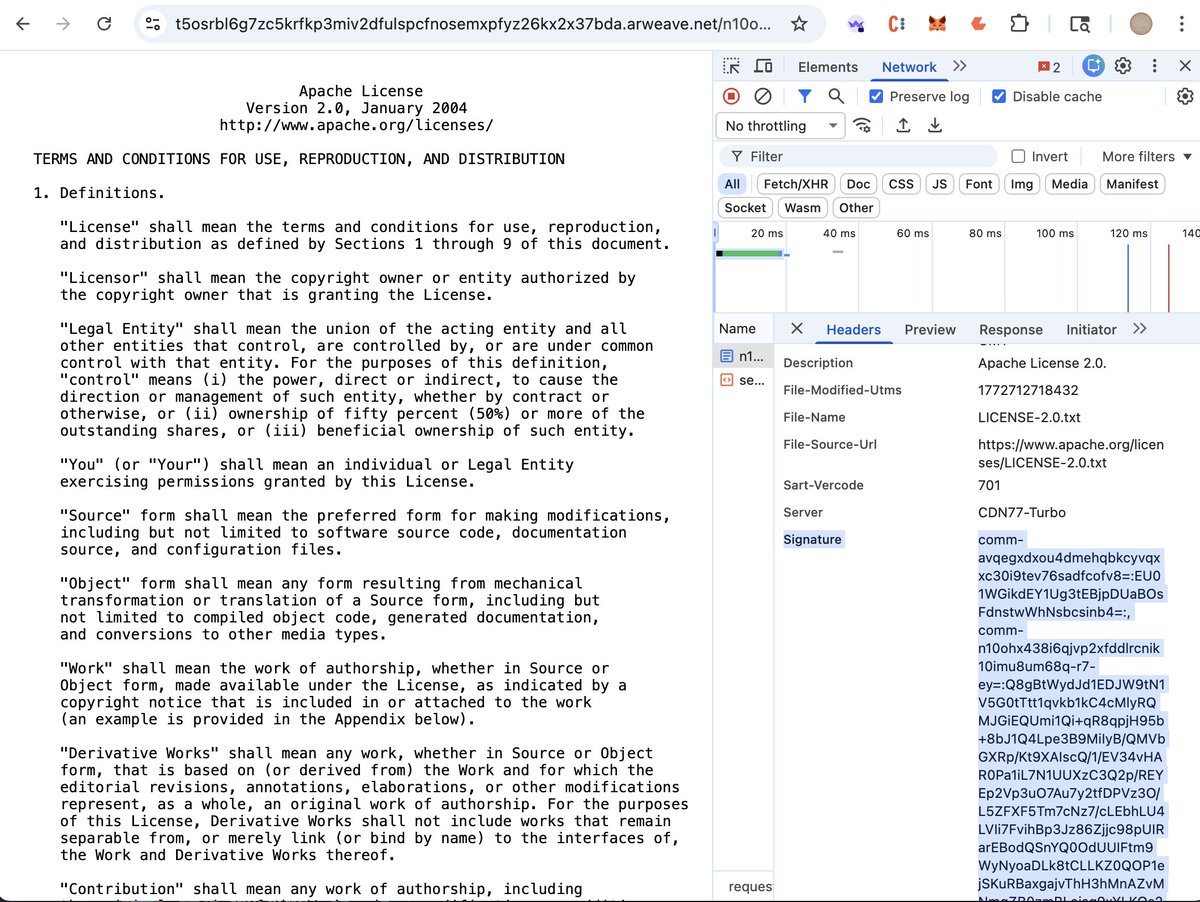Uncheck the Disable cache checkbox
This screenshot has height=902, width=1200.
click(x=999, y=96)
